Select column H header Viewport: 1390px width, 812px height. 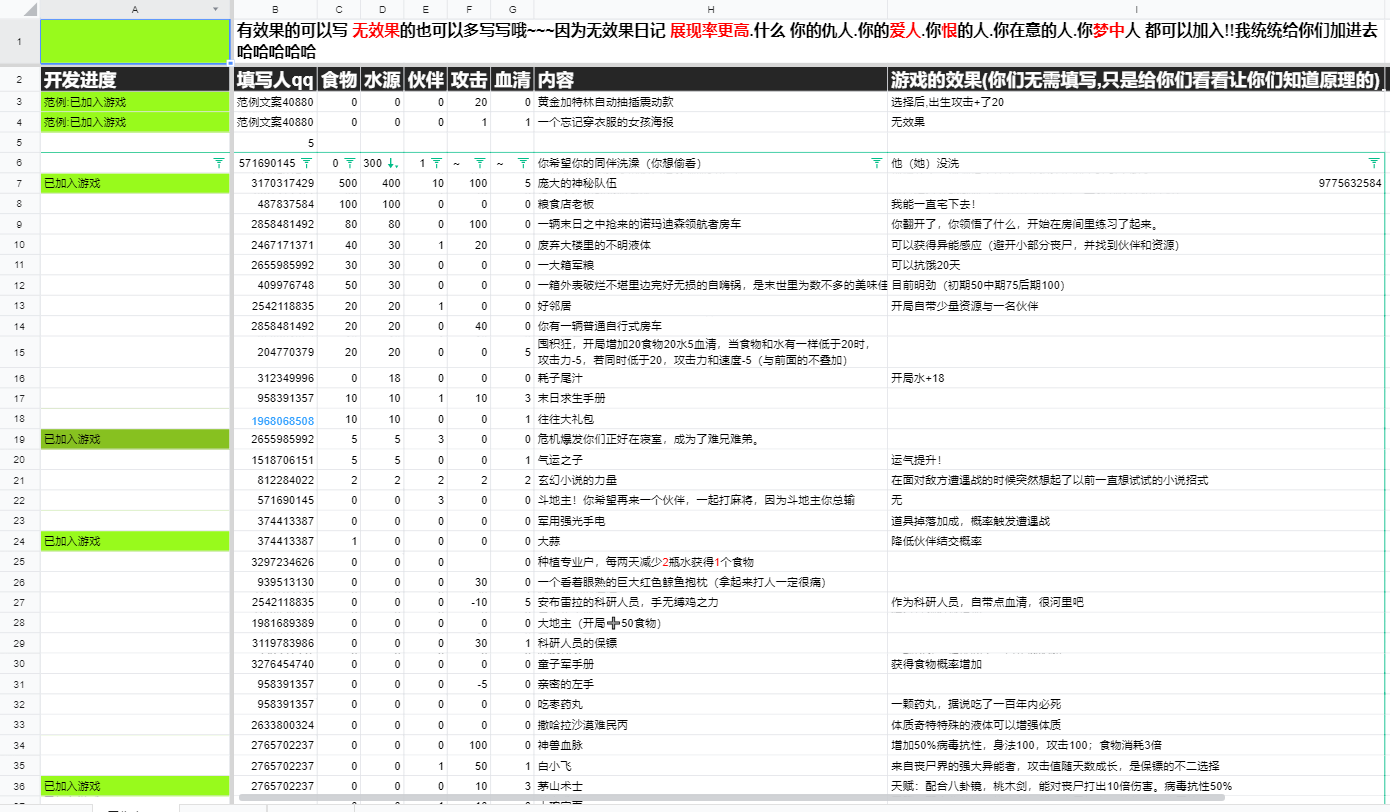(710, 8)
